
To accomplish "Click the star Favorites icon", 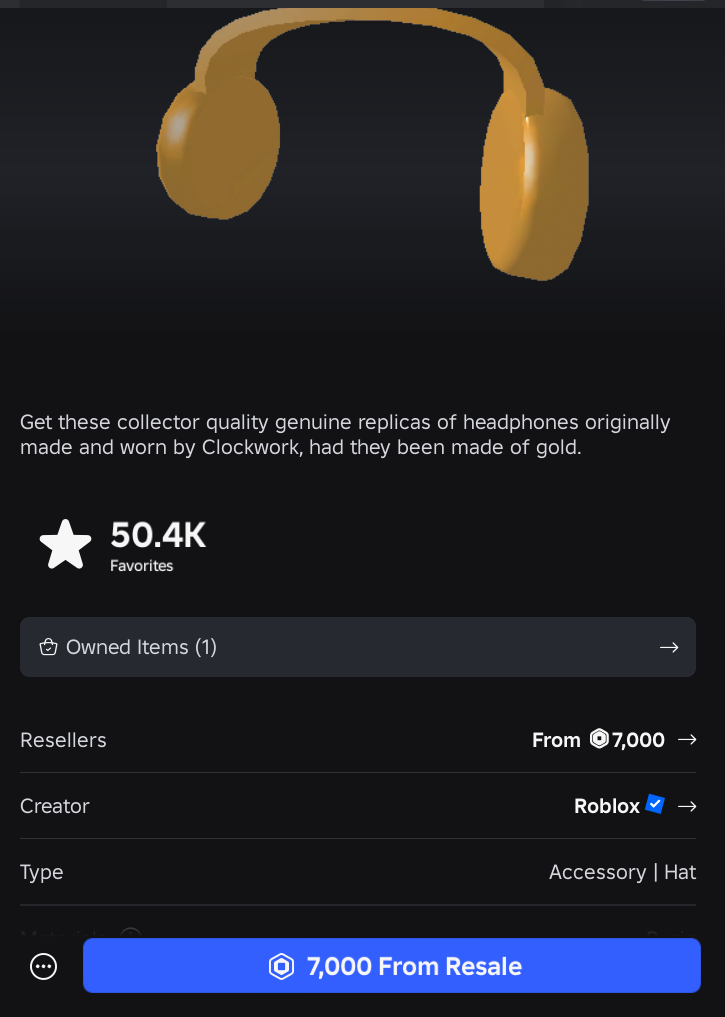I will pyautogui.click(x=65, y=545).
